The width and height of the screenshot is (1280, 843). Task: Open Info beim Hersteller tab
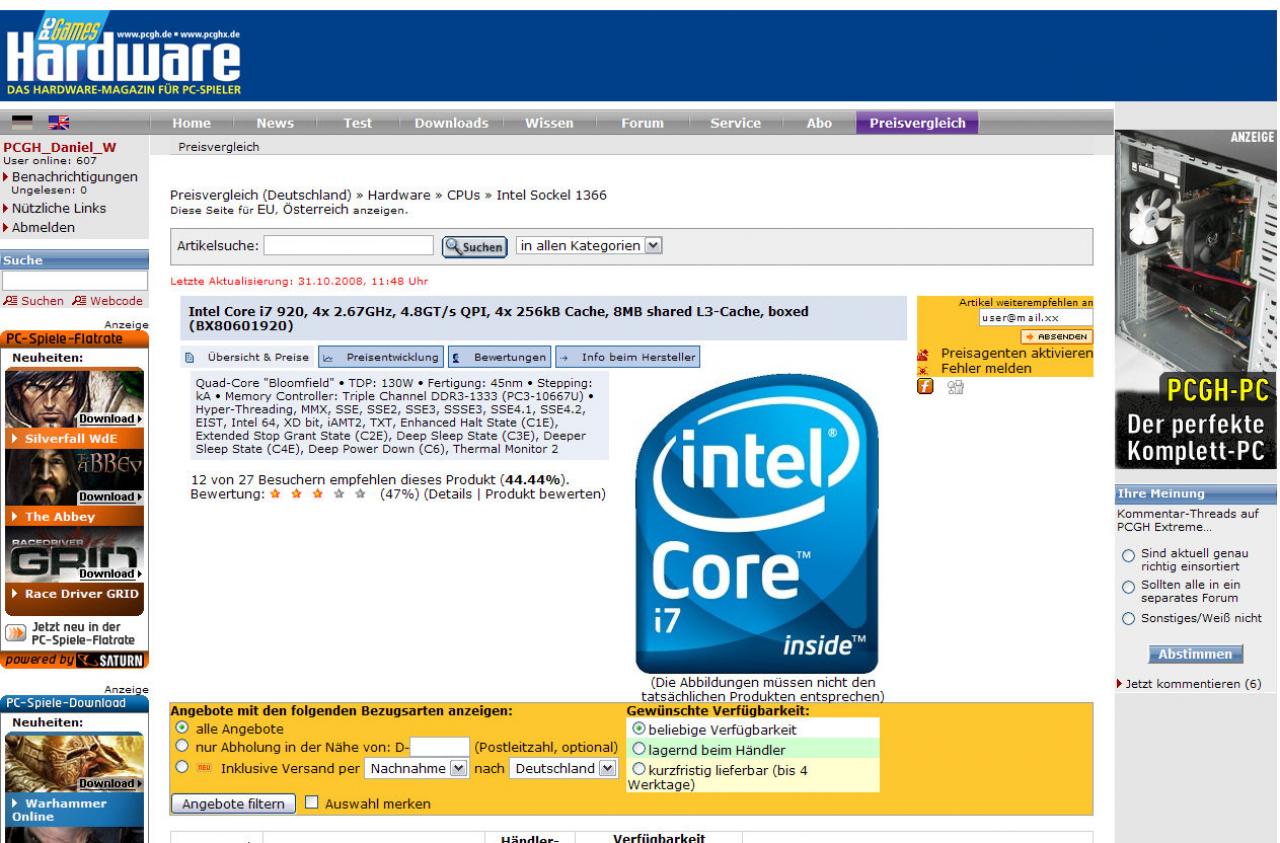pyautogui.click(x=627, y=356)
